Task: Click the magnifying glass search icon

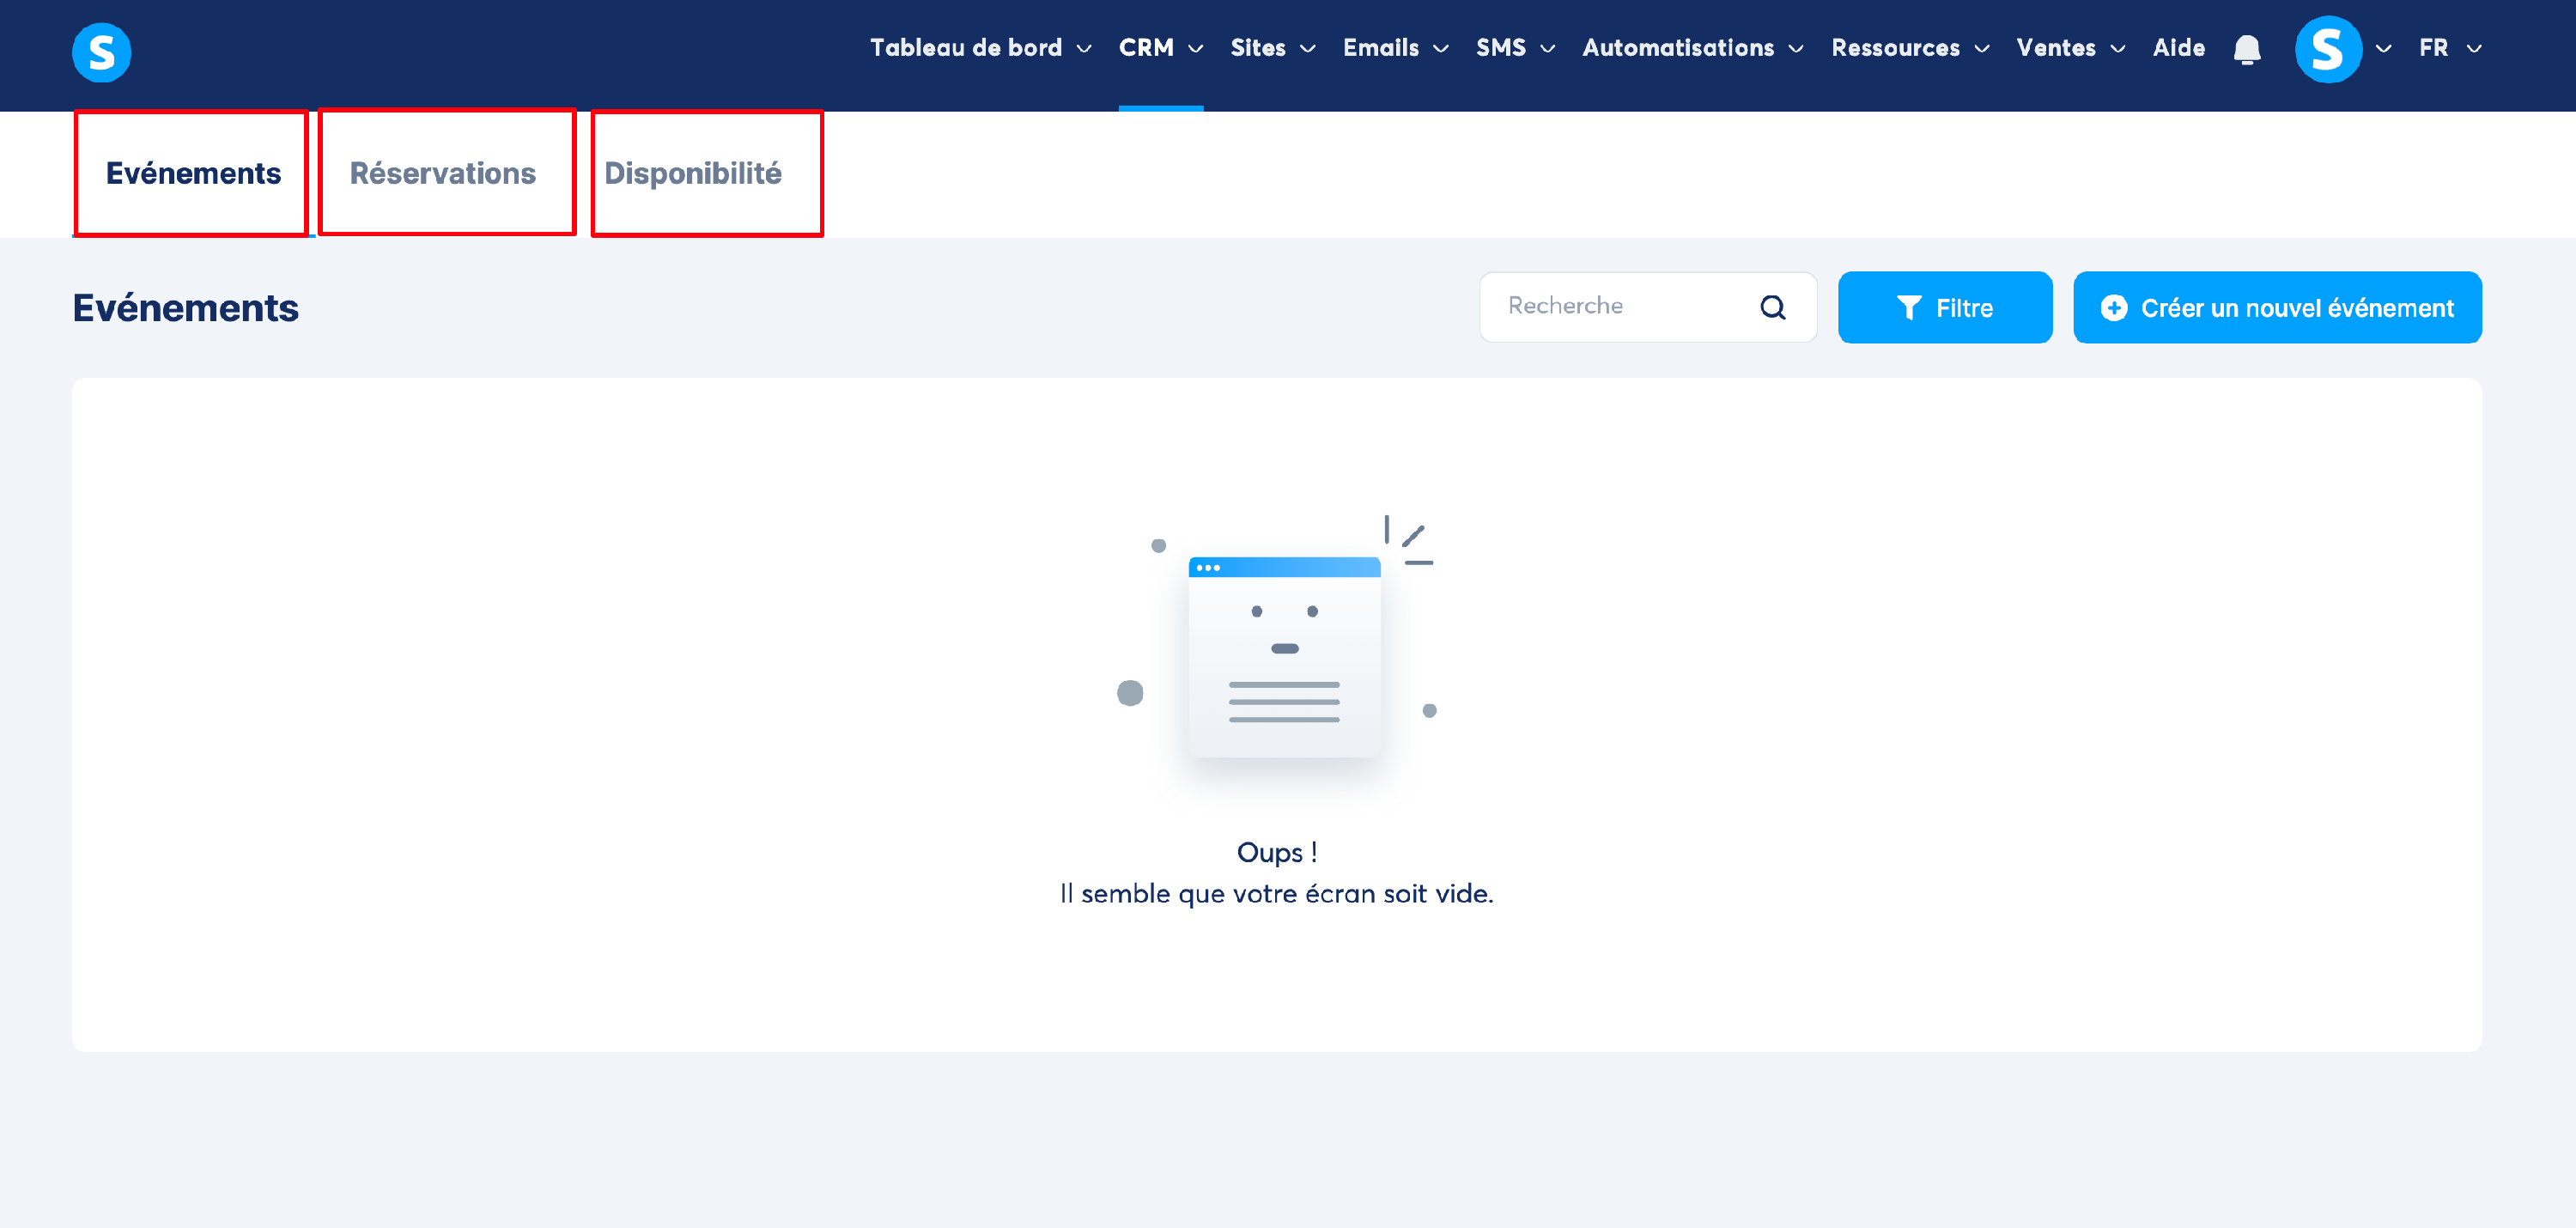Action: [1772, 307]
